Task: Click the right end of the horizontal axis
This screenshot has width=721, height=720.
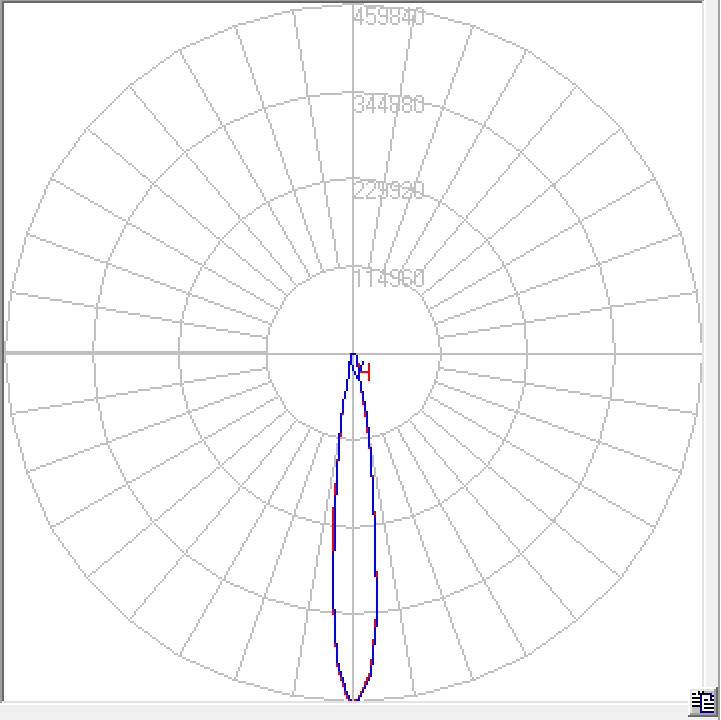Action: [x=699, y=353]
